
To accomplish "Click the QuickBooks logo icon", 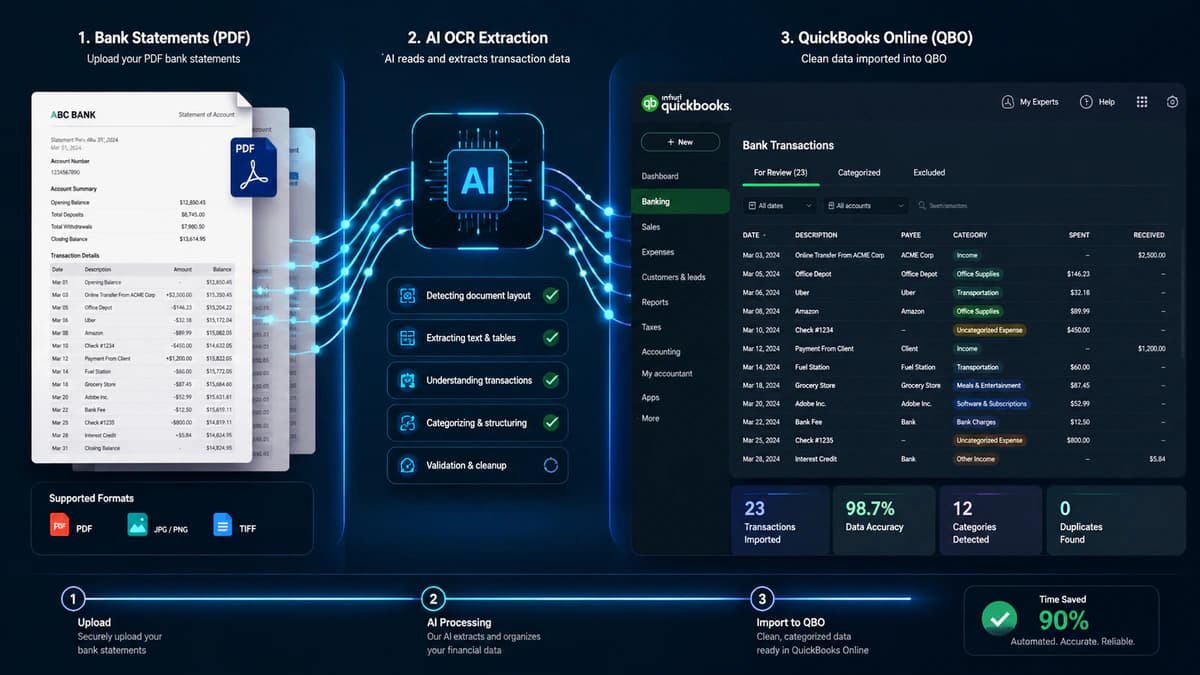I will tap(650, 103).
